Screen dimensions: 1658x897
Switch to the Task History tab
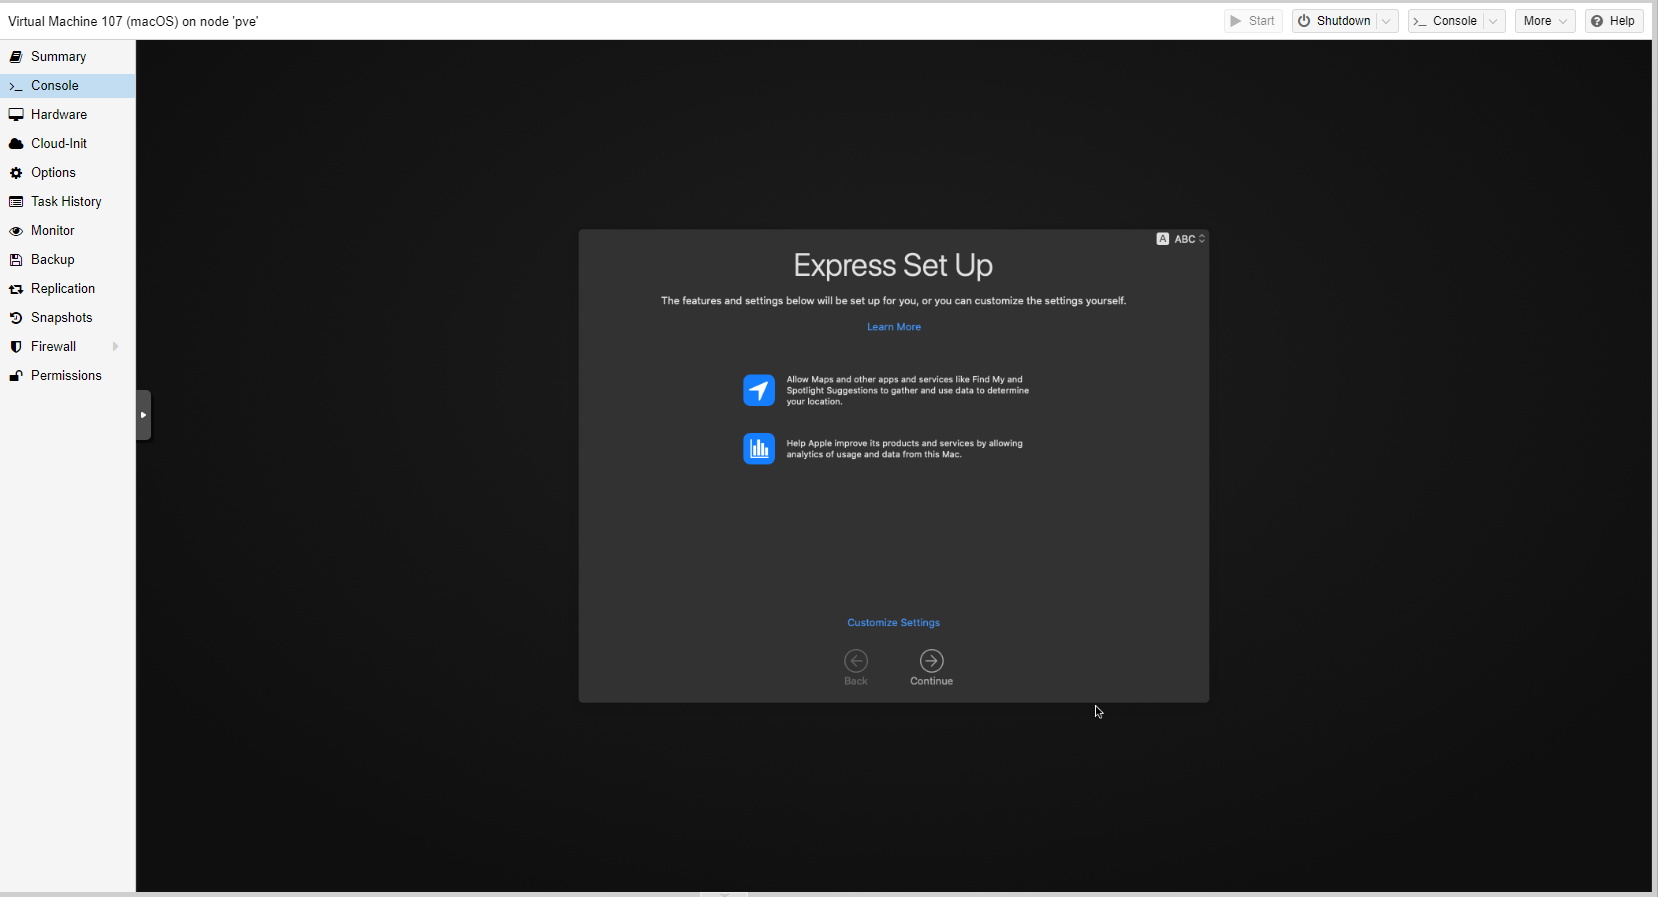pyautogui.click(x=66, y=202)
